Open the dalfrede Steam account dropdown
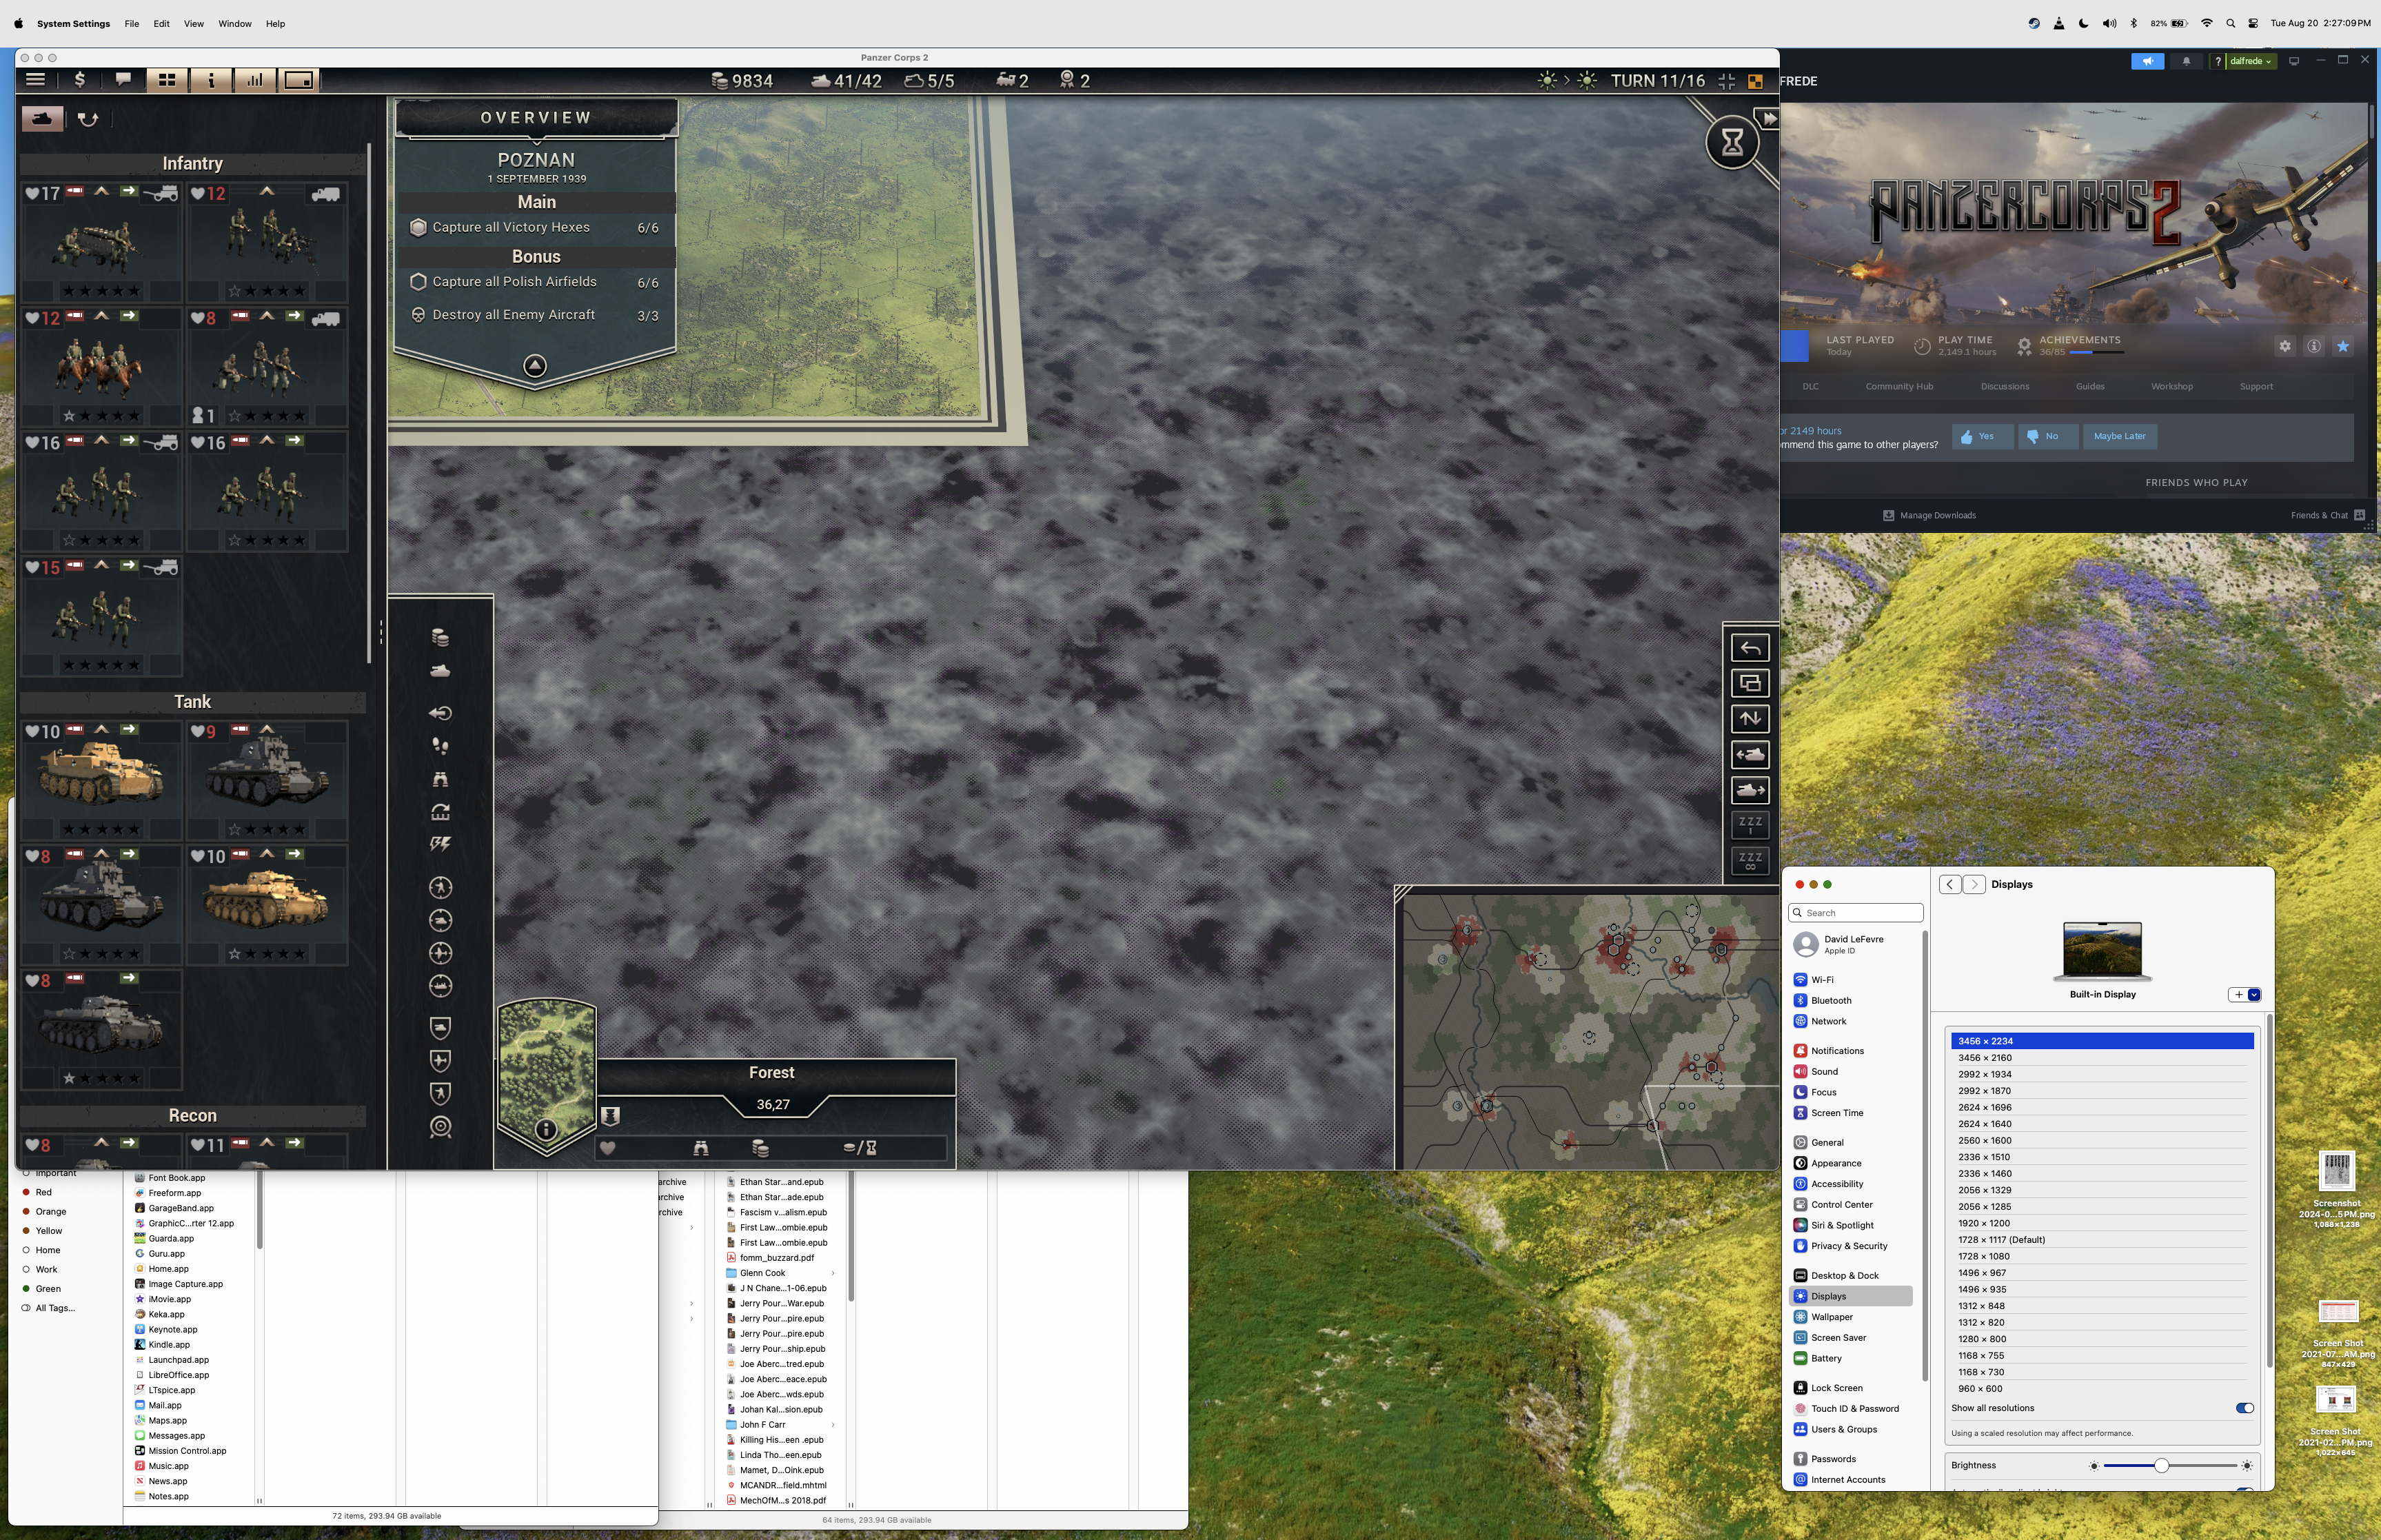Screen dimensions: 2381x1540 point(2250,61)
